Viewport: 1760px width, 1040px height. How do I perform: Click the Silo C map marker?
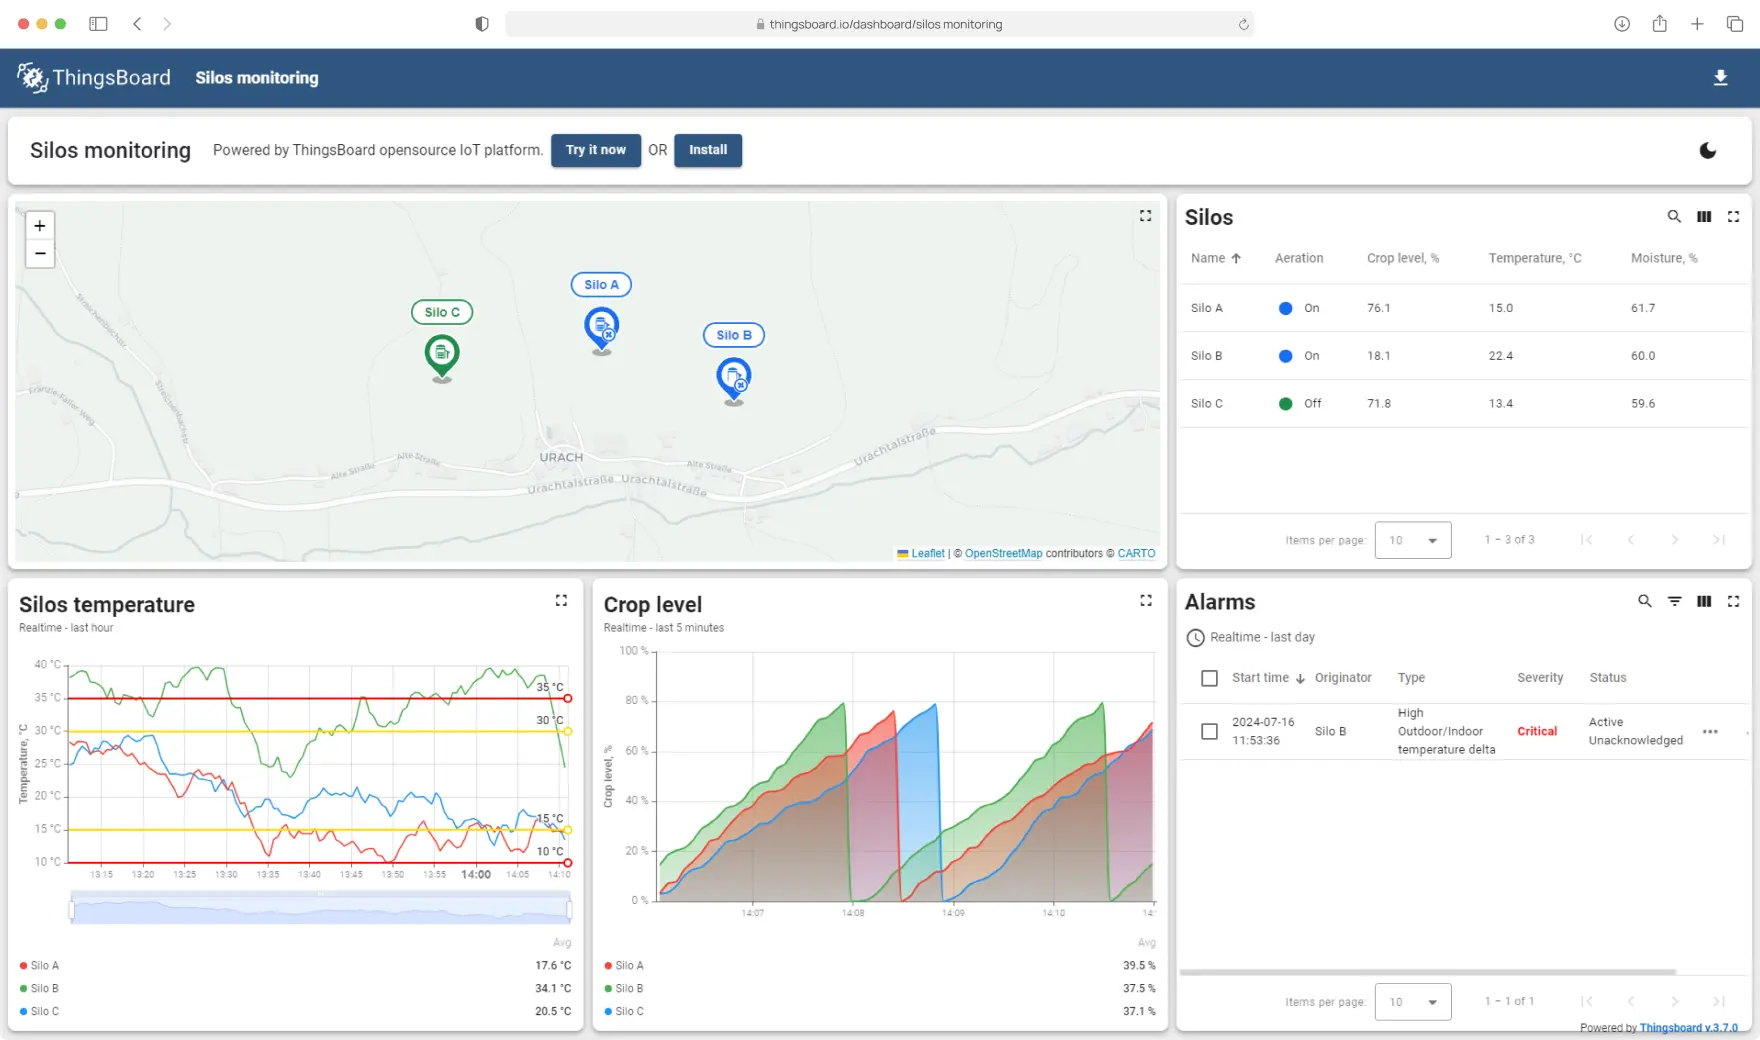(x=442, y=353)
